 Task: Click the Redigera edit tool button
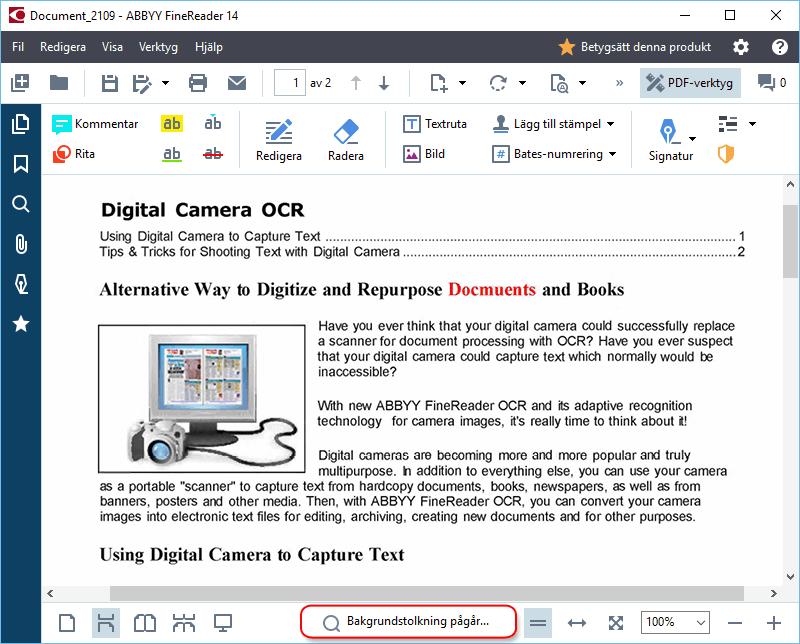click(x=279, y=140)
